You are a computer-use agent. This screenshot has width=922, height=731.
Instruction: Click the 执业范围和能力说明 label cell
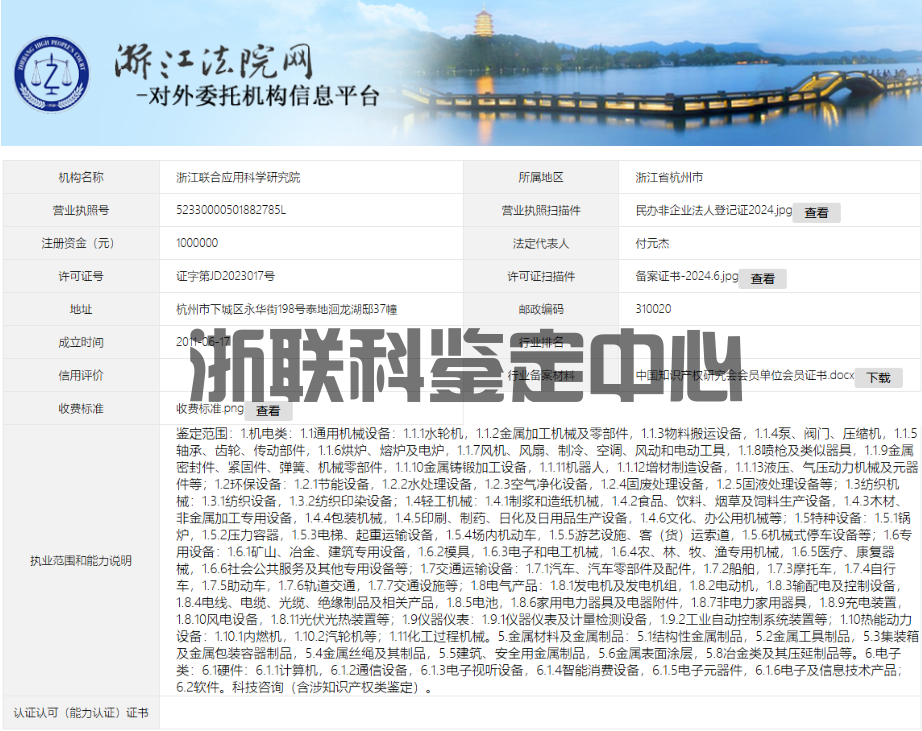pos(81,560)
